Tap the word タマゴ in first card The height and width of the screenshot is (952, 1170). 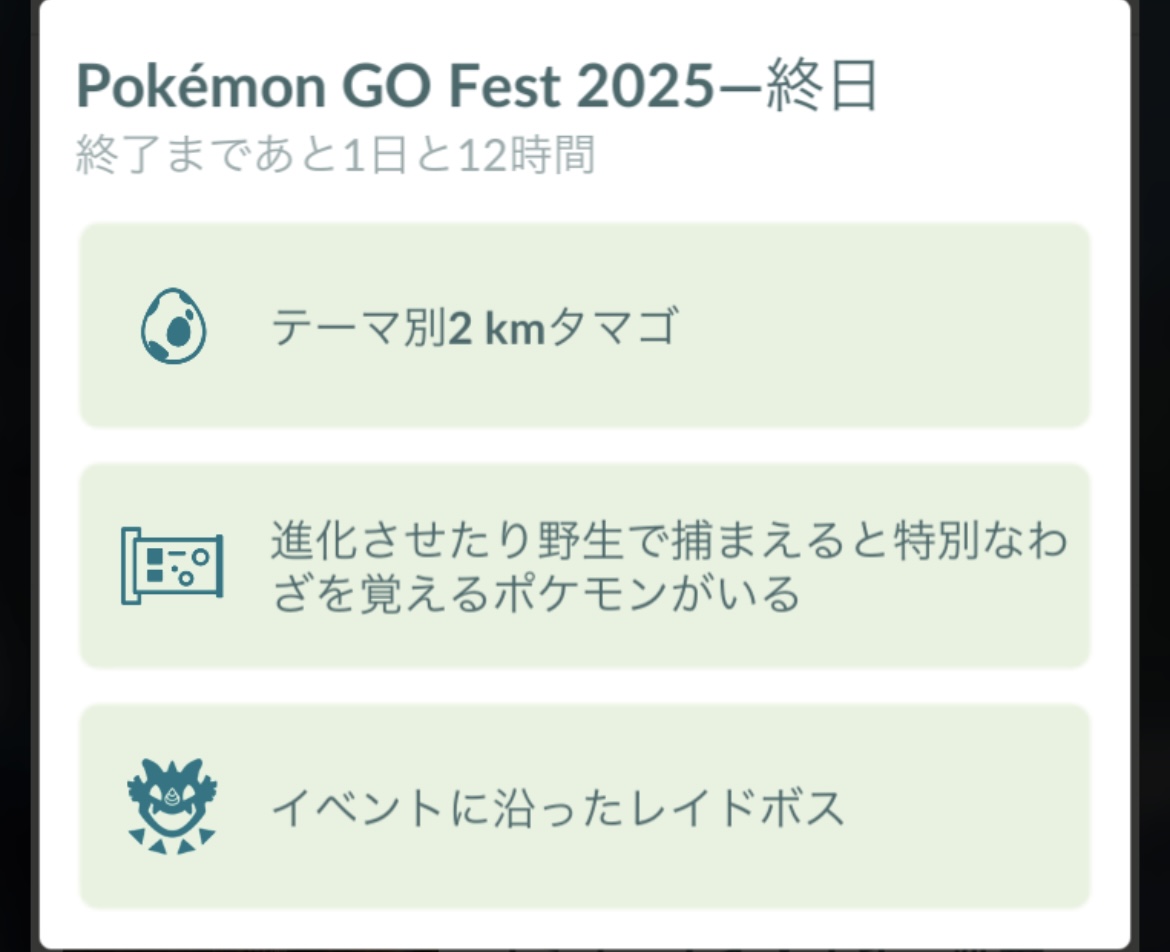coord(612,328)
